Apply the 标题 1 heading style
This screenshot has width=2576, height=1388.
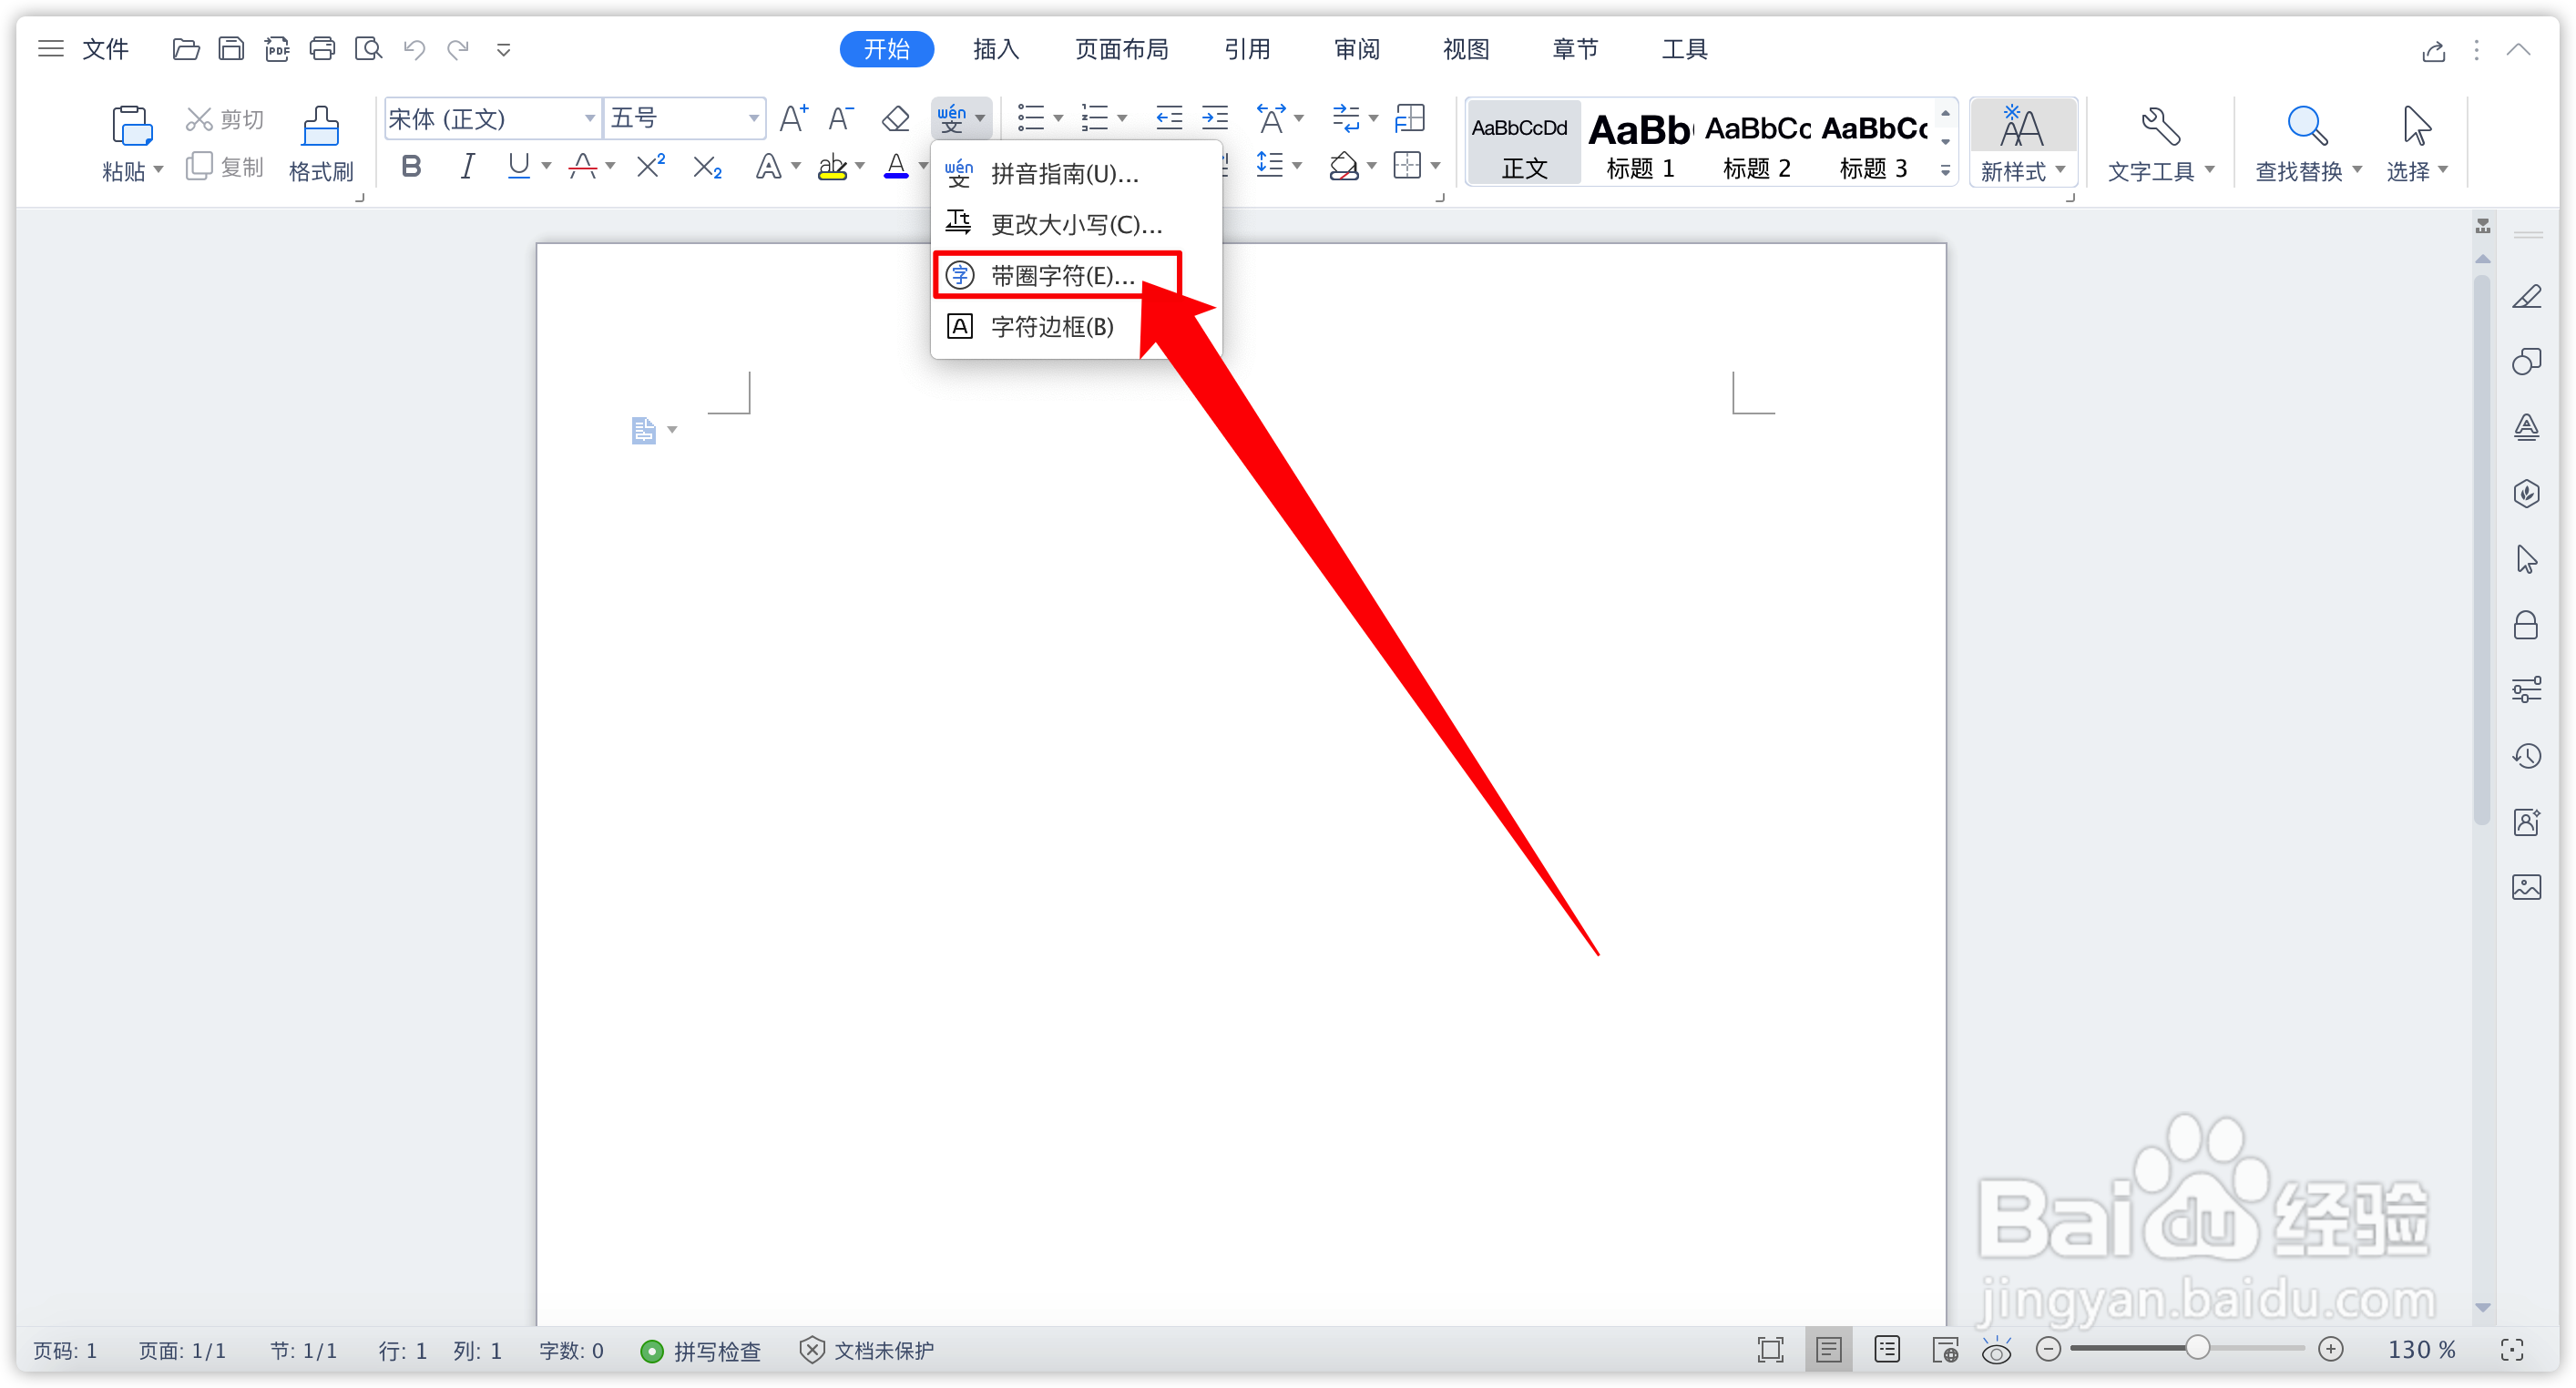[1640, 143]
